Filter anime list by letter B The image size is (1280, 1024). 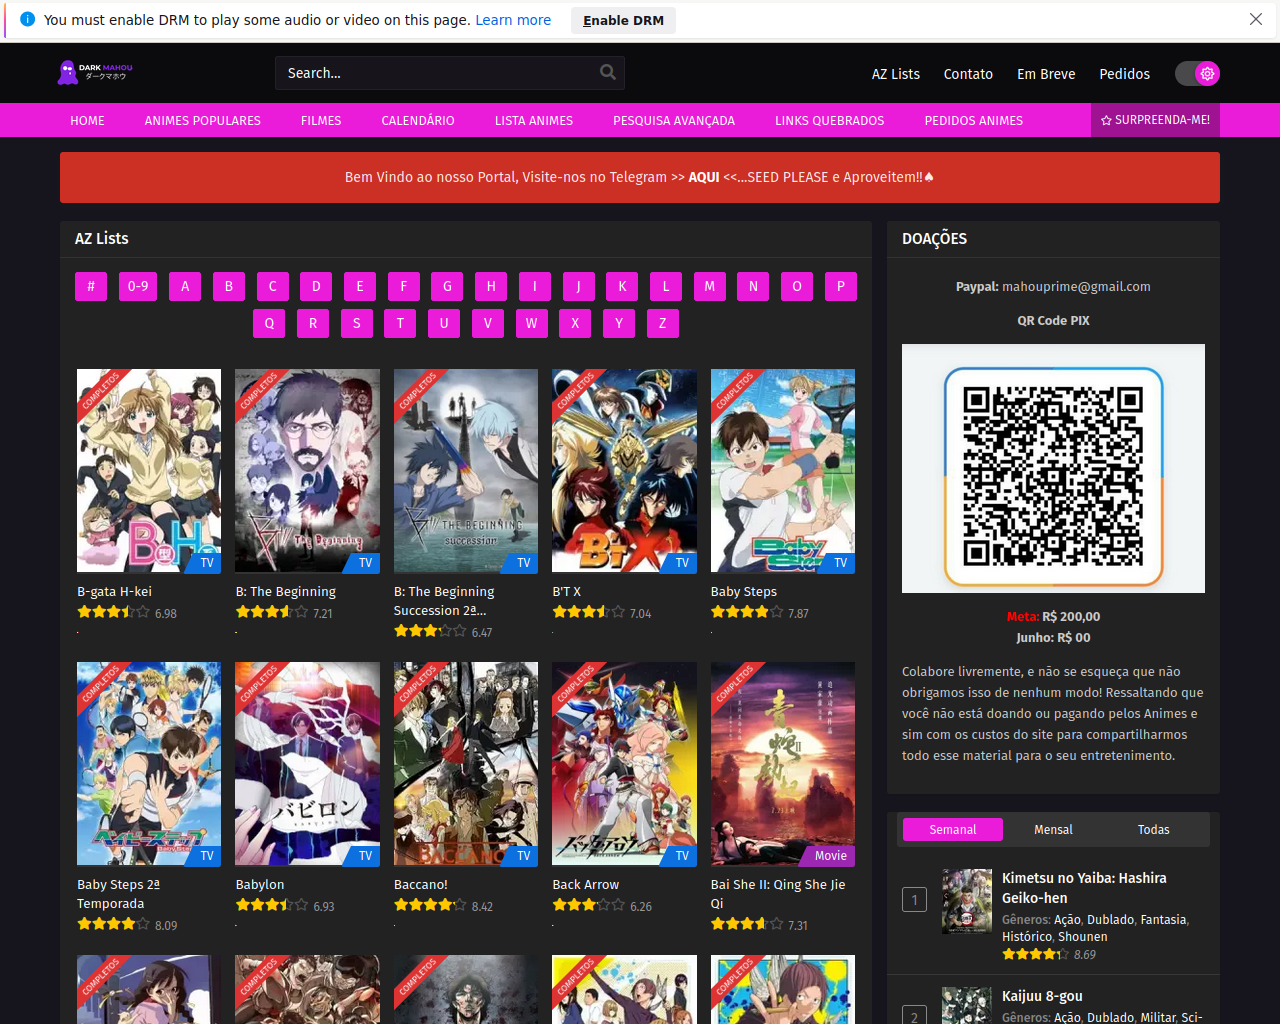point(229,286)
